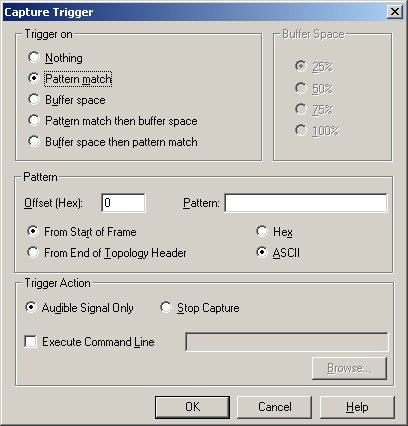Confirm with the OK button

192,407
